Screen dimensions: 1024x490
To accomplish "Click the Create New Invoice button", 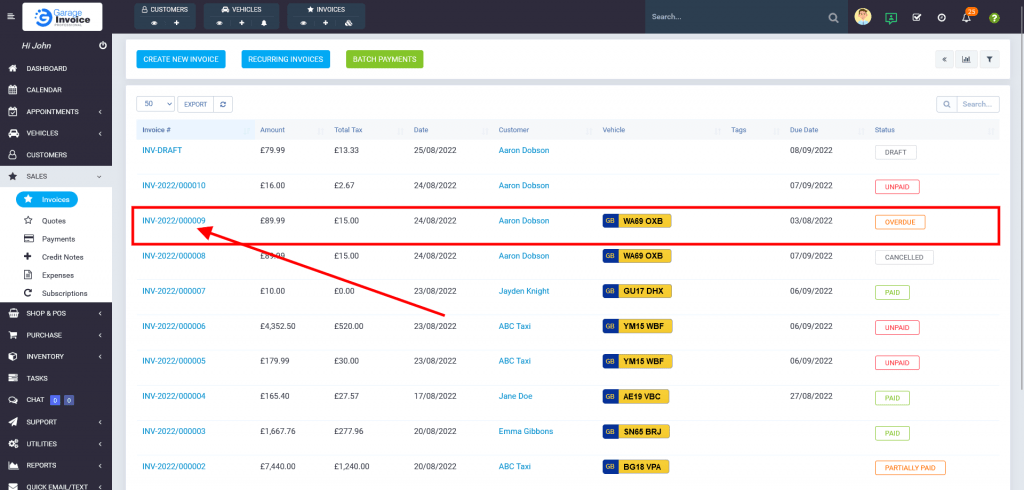I will pos(181,59).
